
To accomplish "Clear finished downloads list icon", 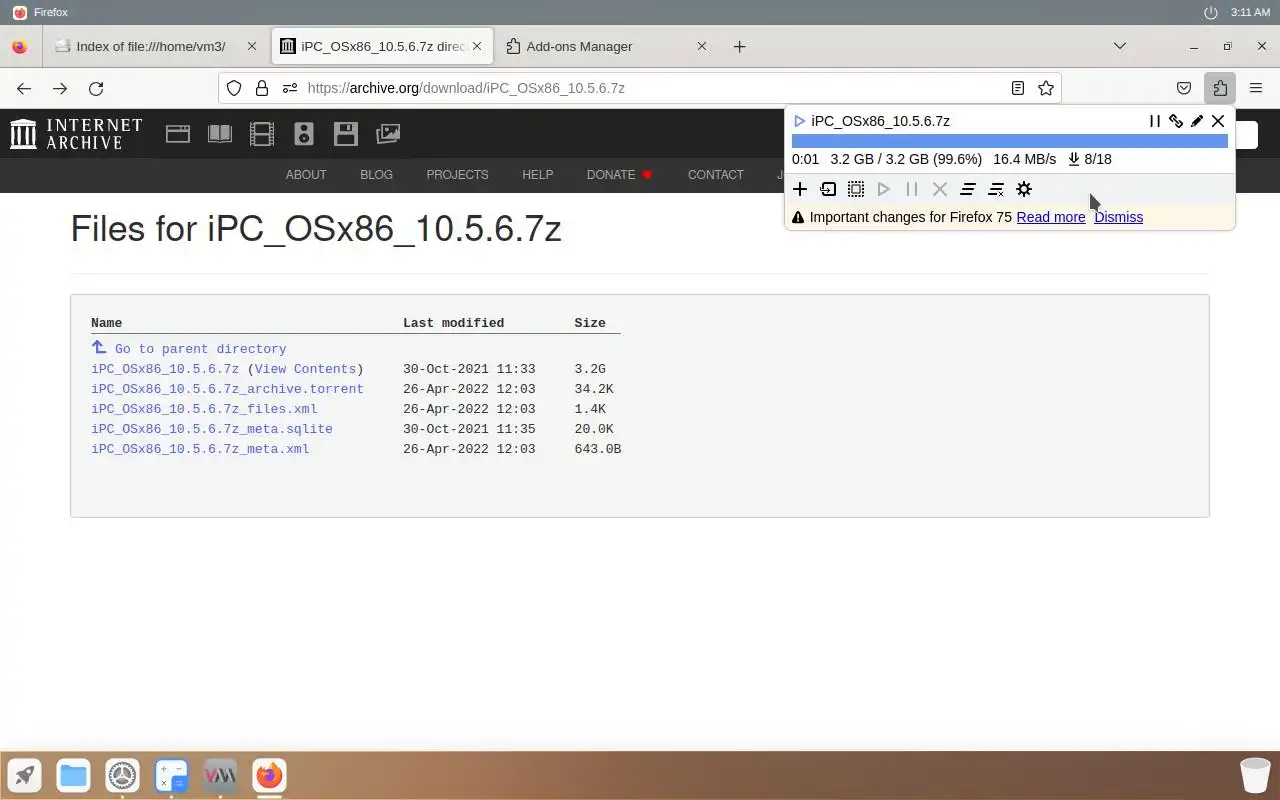I will click(996, 189).
